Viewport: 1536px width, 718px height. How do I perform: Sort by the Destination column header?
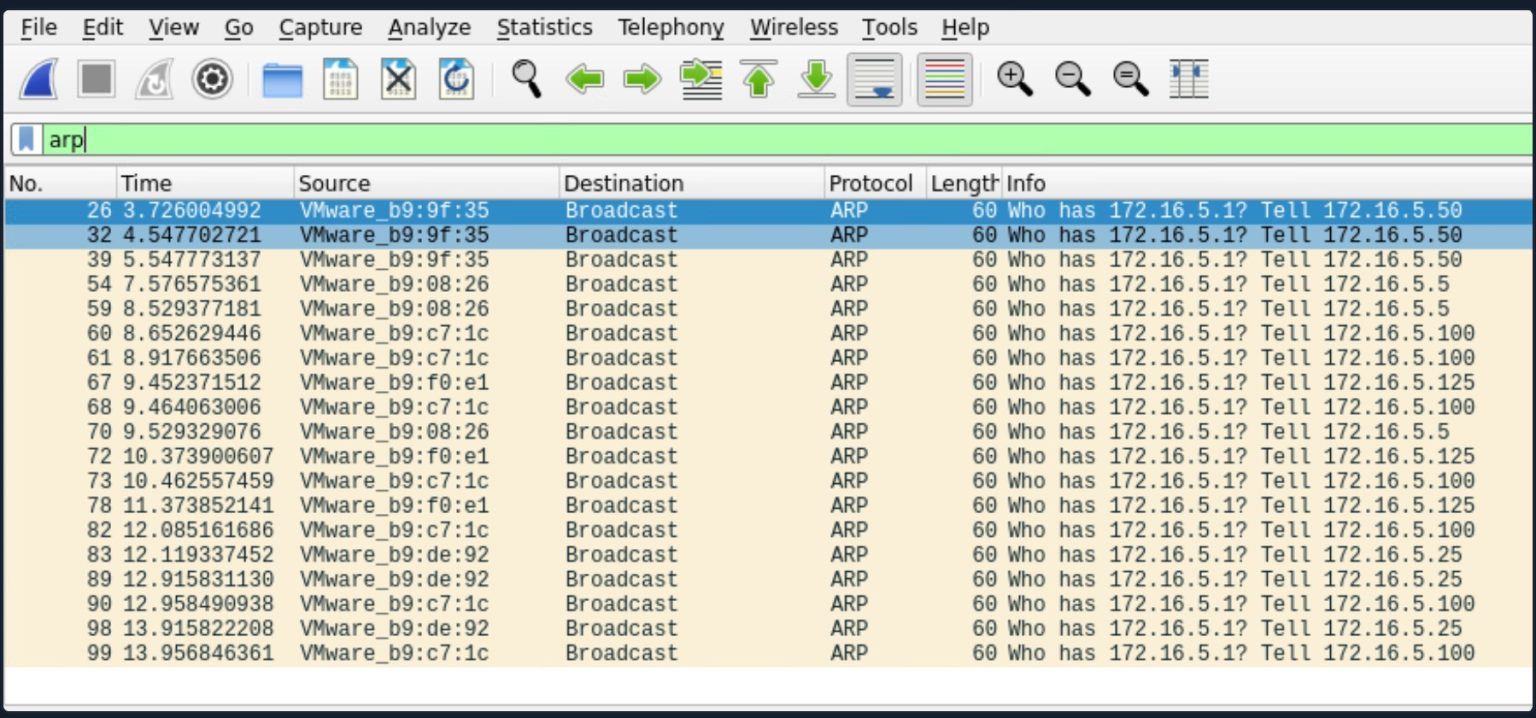point(691,183)
